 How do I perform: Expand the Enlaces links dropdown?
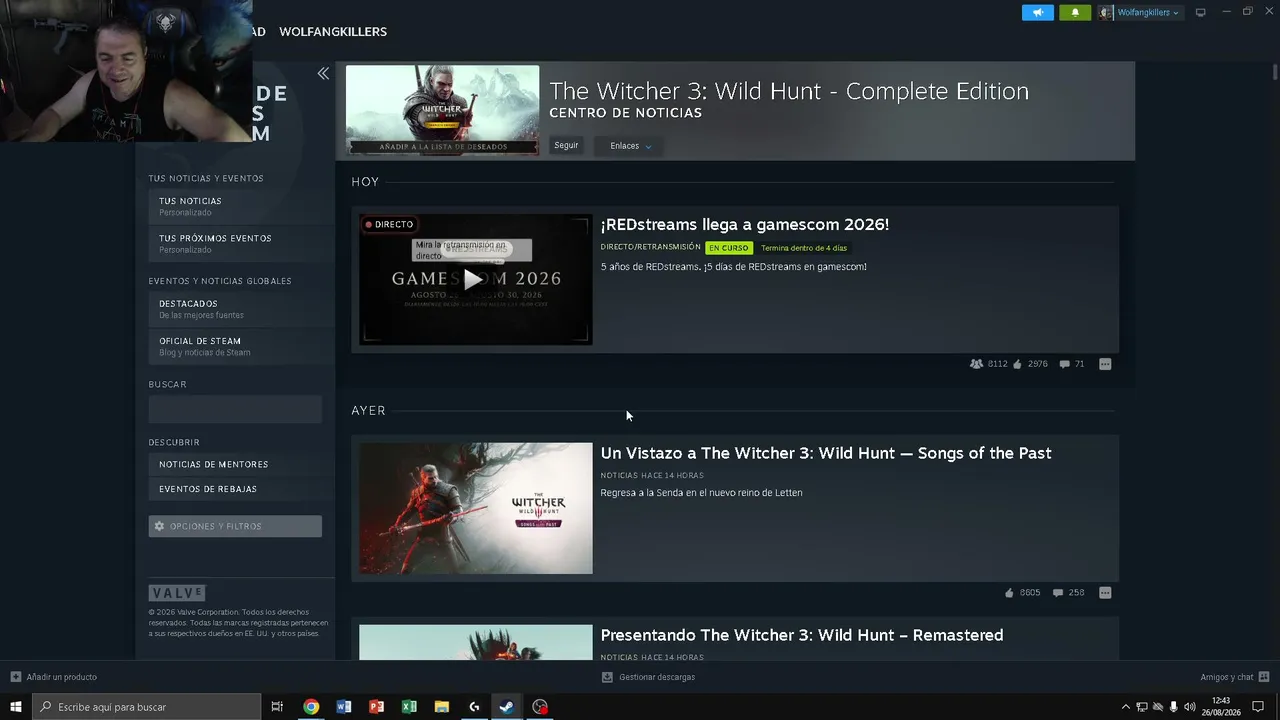pos(630,146)
